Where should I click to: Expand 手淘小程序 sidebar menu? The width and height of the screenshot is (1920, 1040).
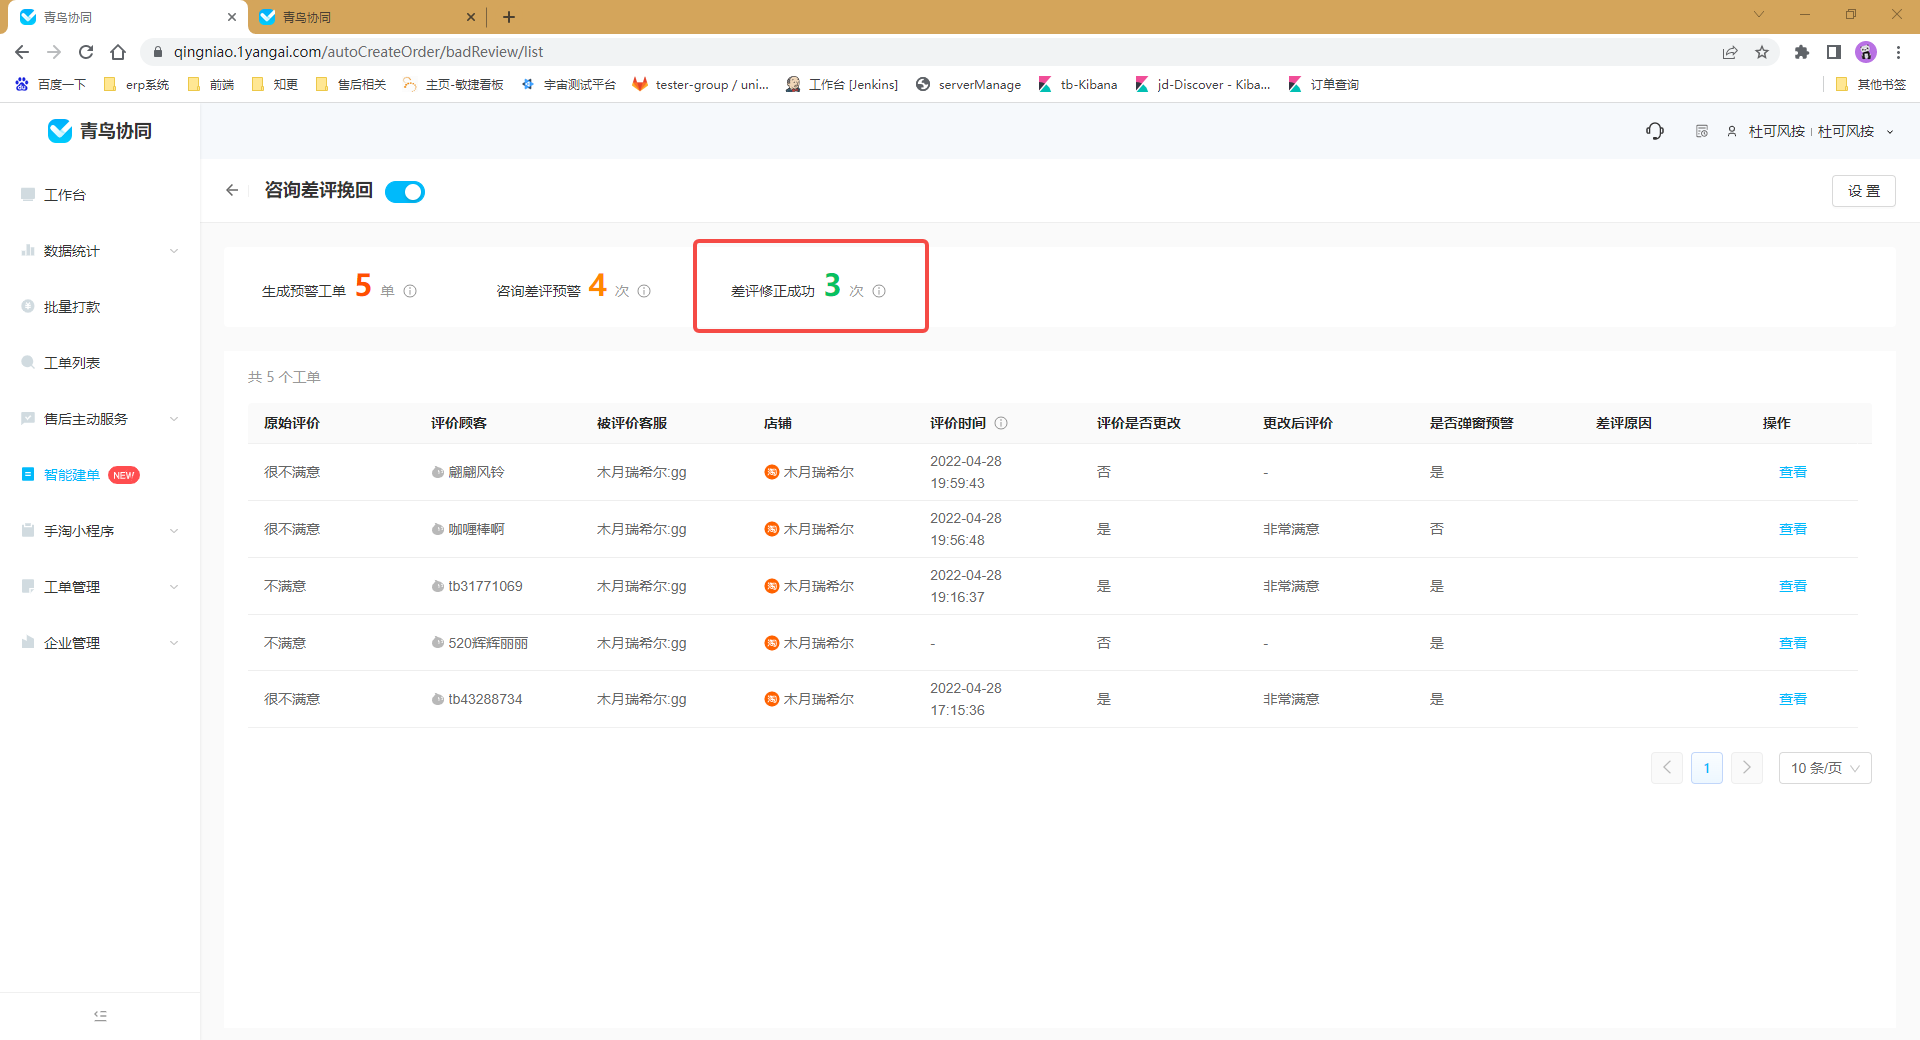[x=100, y=531]
